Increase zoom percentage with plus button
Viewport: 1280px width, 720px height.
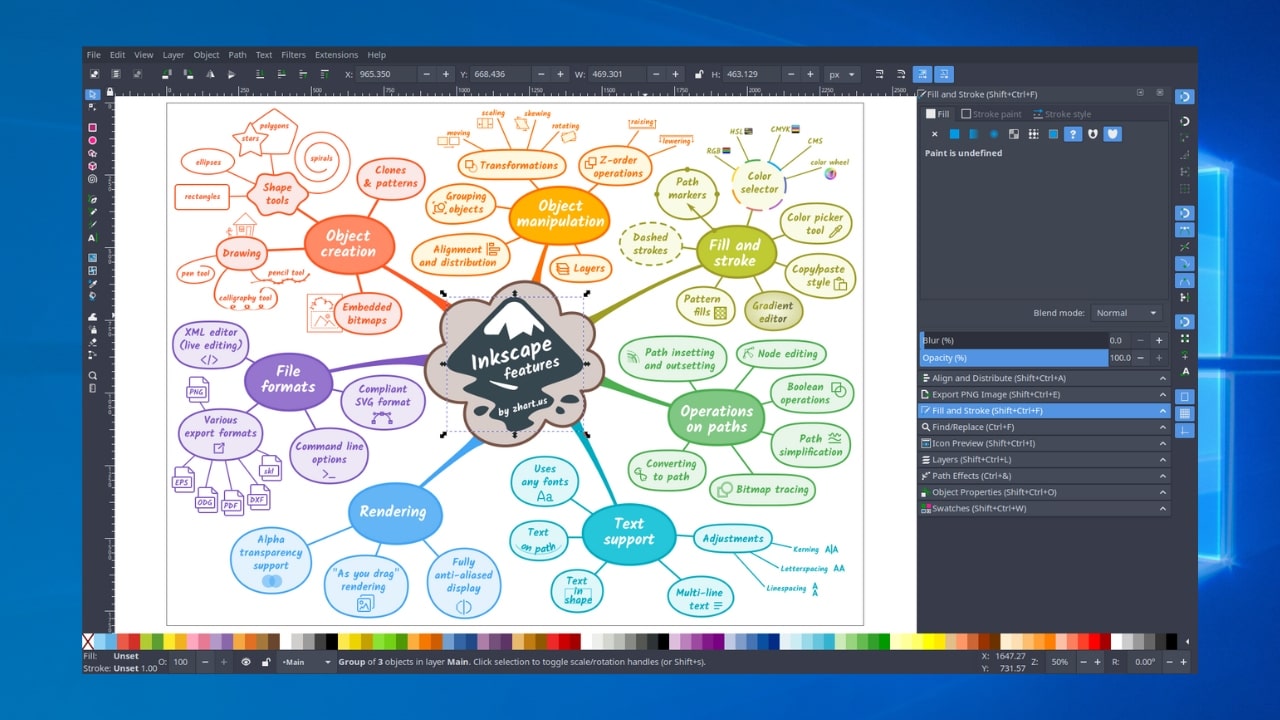tap(1097, 662)
